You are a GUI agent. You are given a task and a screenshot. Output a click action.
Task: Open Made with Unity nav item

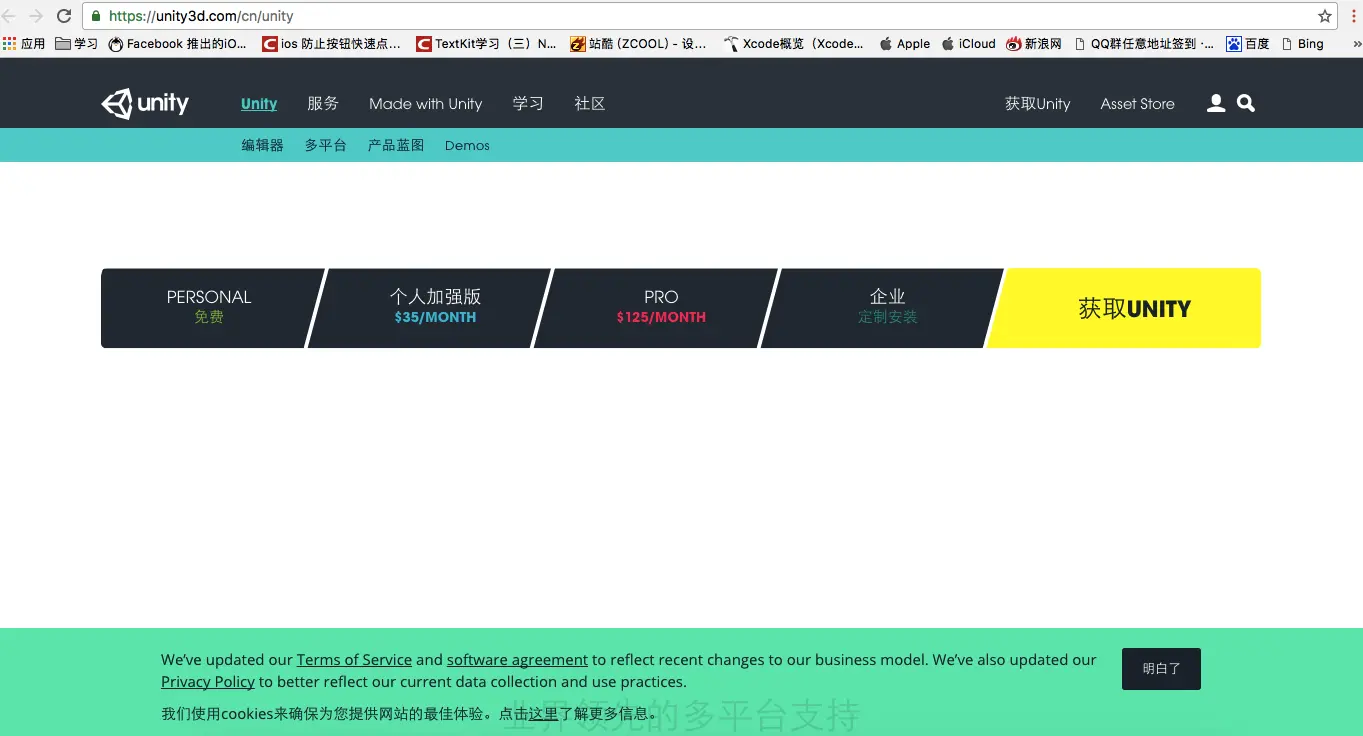tap(425, 103)
